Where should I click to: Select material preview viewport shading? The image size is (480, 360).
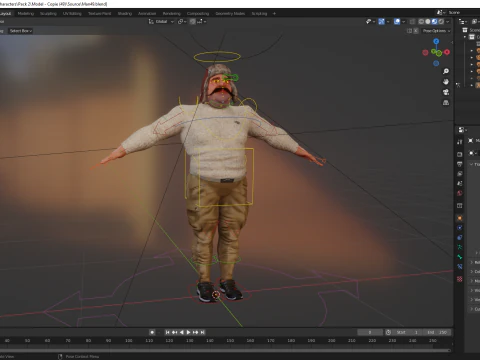[x=434, y=21]
